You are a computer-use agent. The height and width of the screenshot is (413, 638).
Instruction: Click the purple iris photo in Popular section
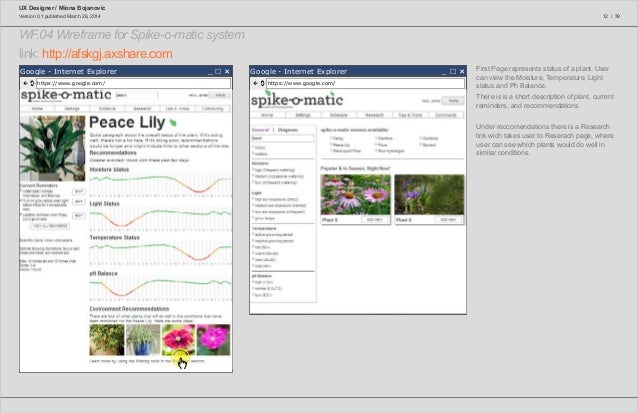429,194
